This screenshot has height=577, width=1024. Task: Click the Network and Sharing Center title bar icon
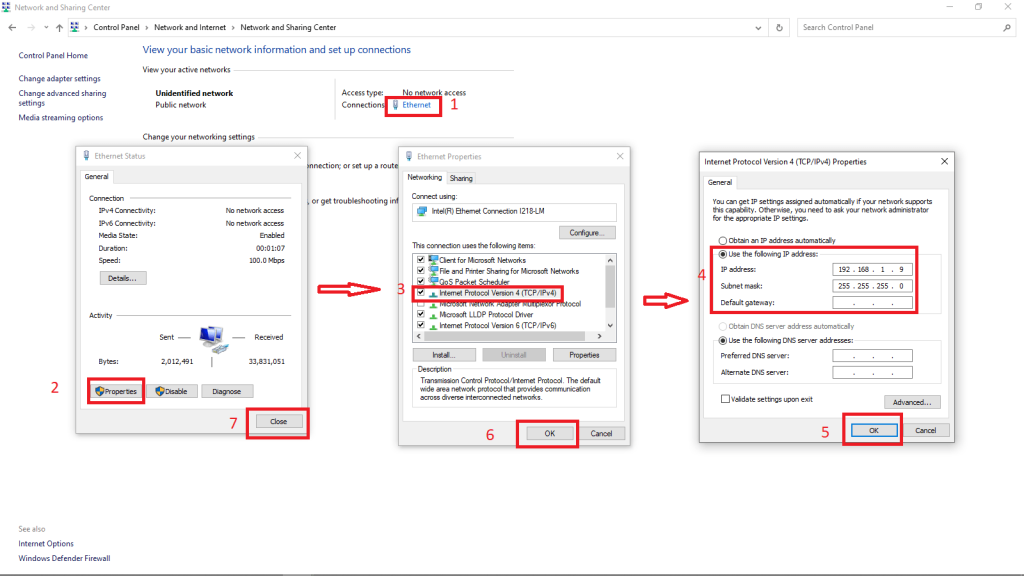click(6, 7)
